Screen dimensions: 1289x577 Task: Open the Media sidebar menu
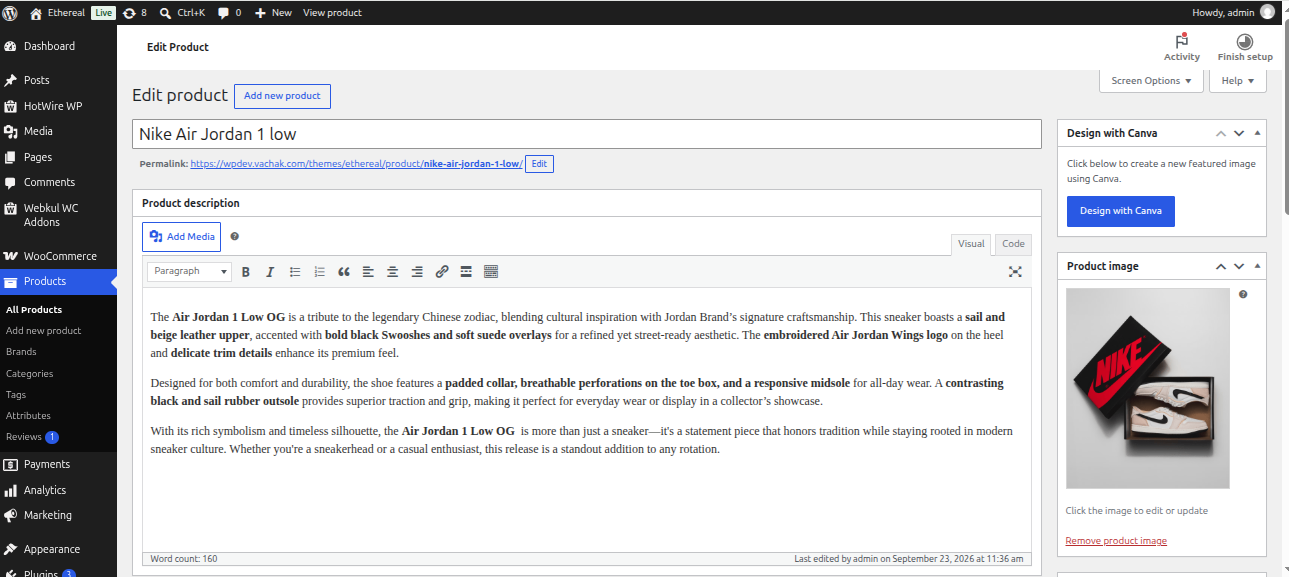(x=58, y=131)
